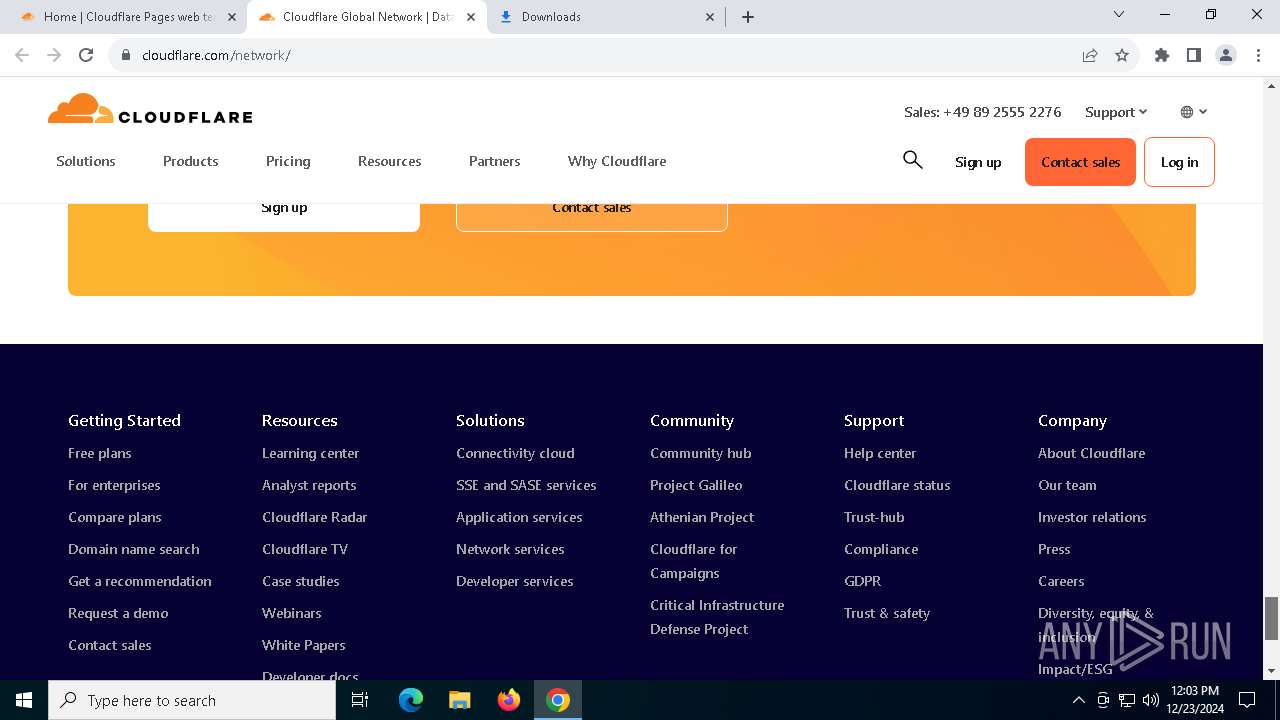
Task: Click orange Contact sales header button
Action: click(1080, 162)
